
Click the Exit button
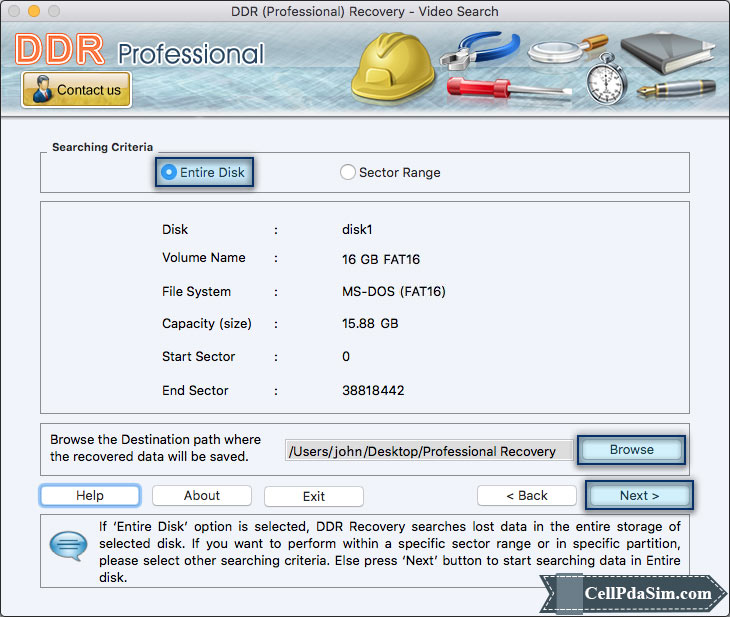click(314, 496)
